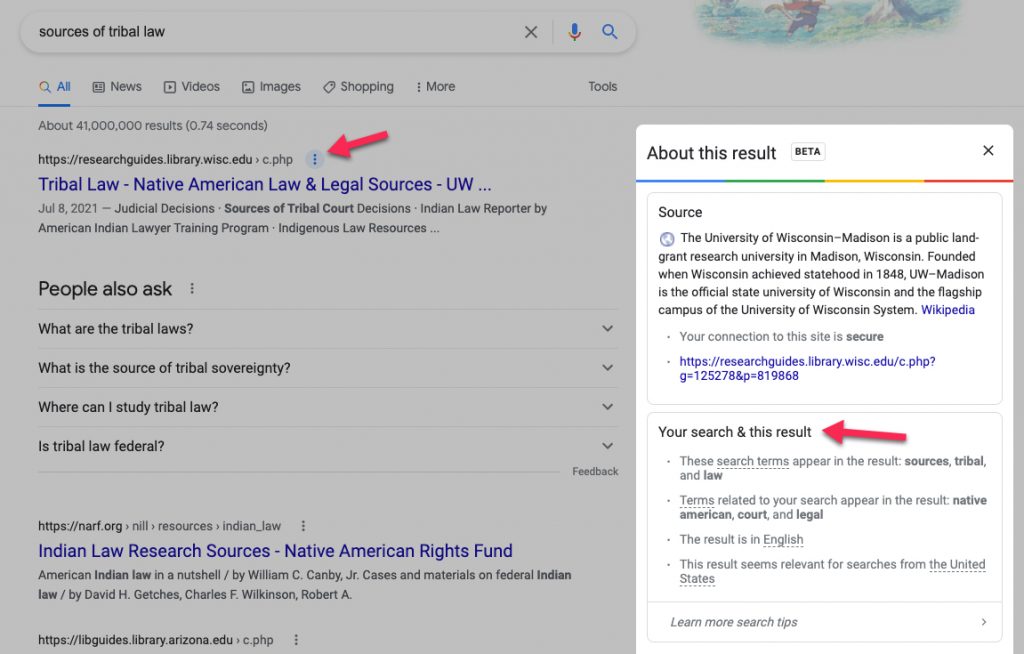
Task: Open Learn more search tips
Action: (x=824, y=622)
